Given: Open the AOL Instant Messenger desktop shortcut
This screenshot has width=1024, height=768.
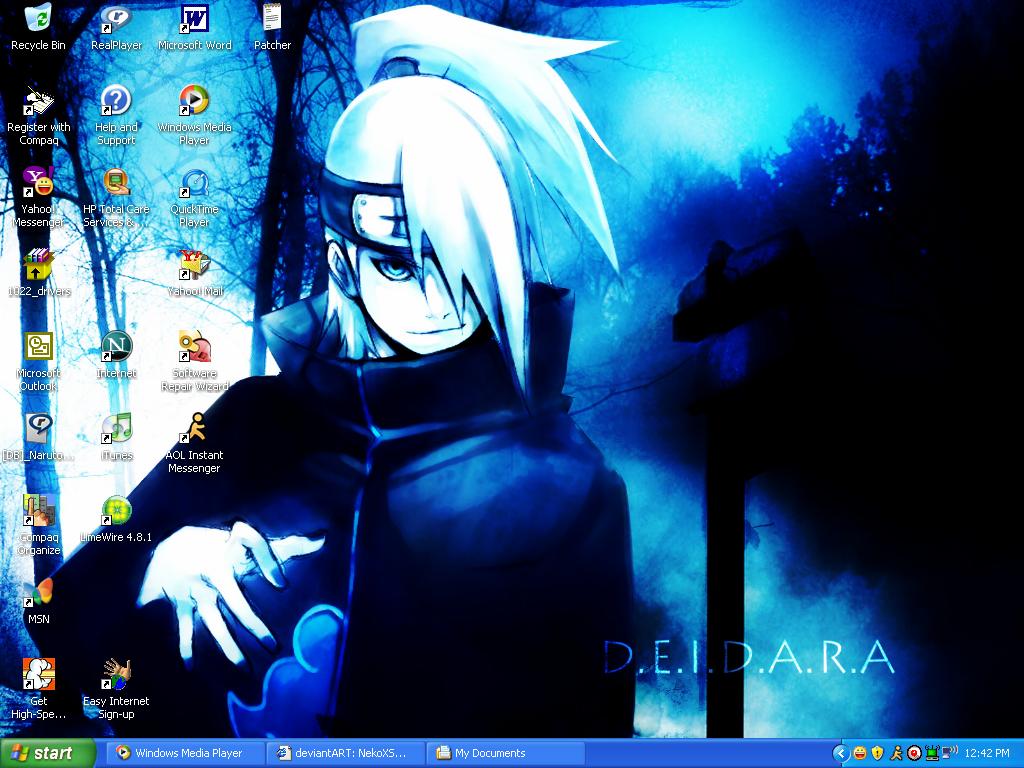Looking at the screenshot, I should tap(195, 444).
